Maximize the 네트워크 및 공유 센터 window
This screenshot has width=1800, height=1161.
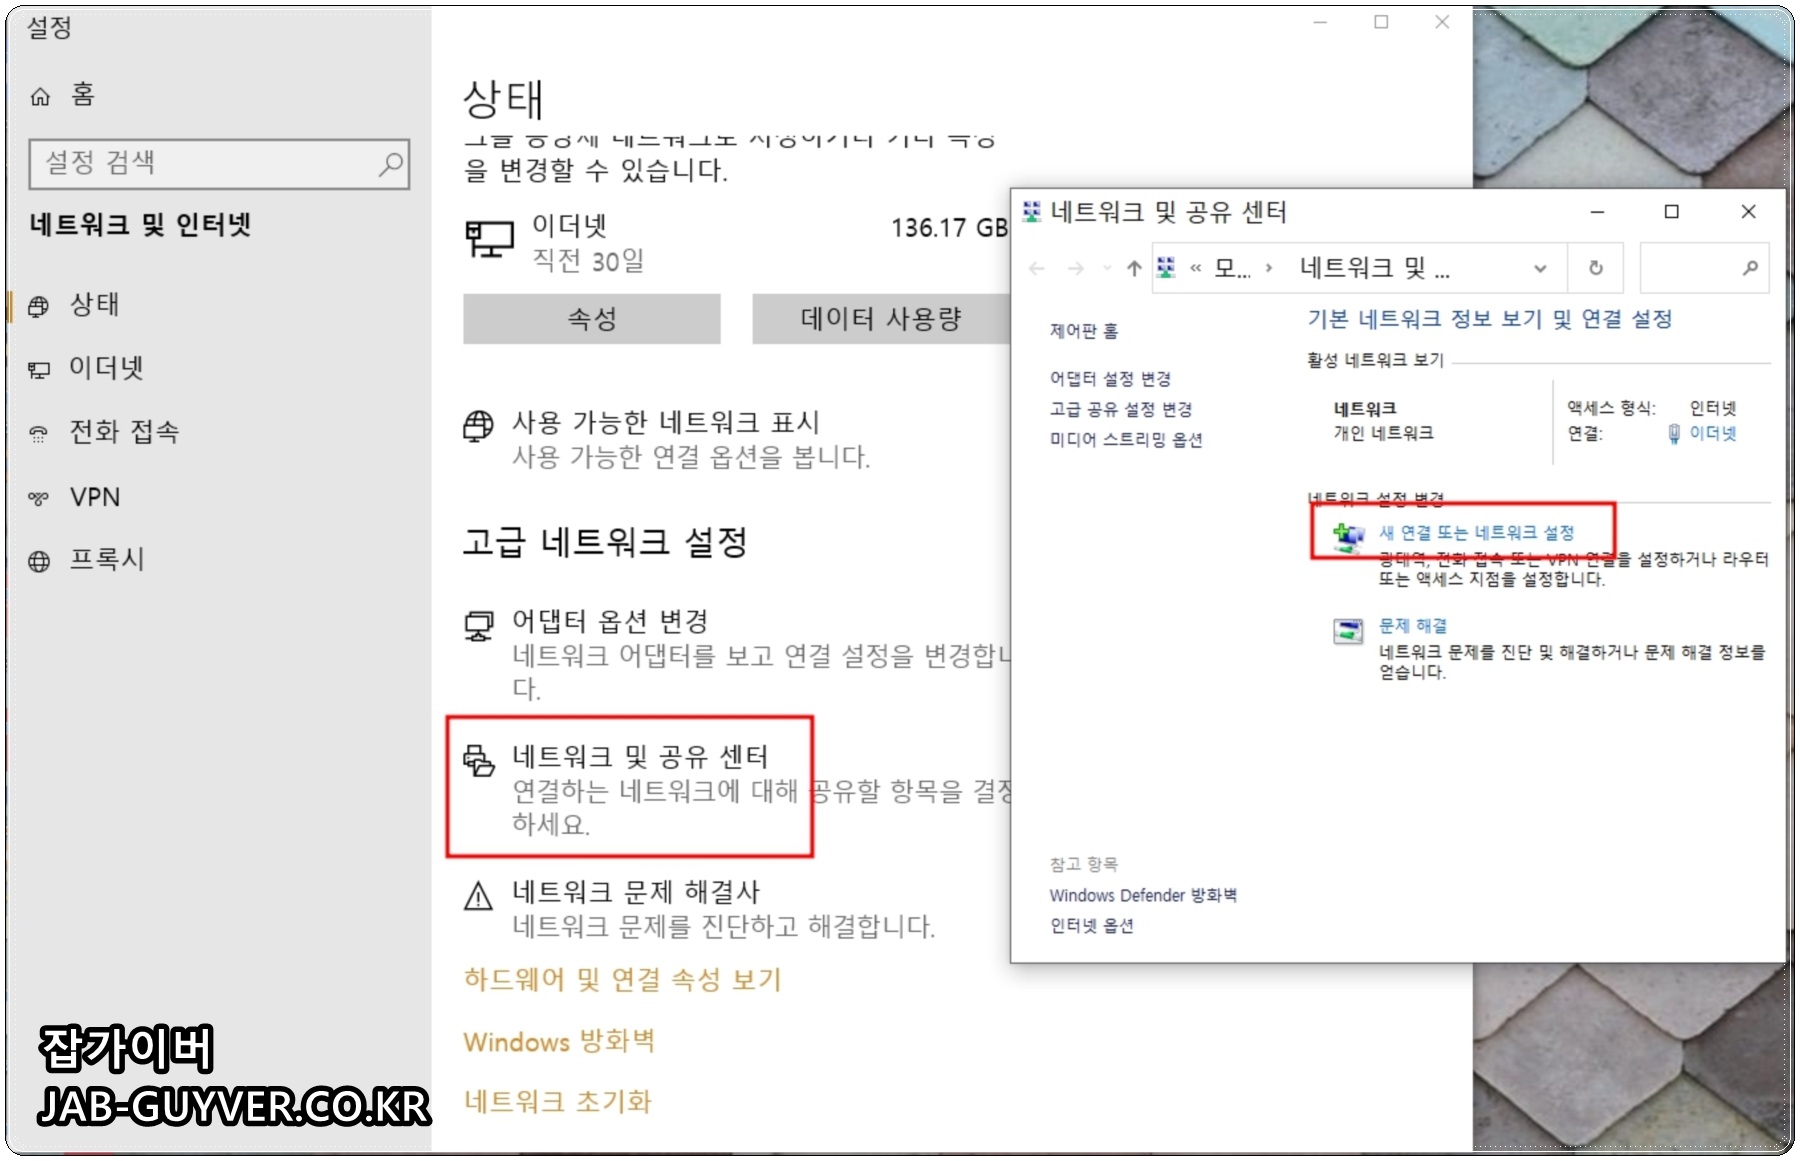1671,212
